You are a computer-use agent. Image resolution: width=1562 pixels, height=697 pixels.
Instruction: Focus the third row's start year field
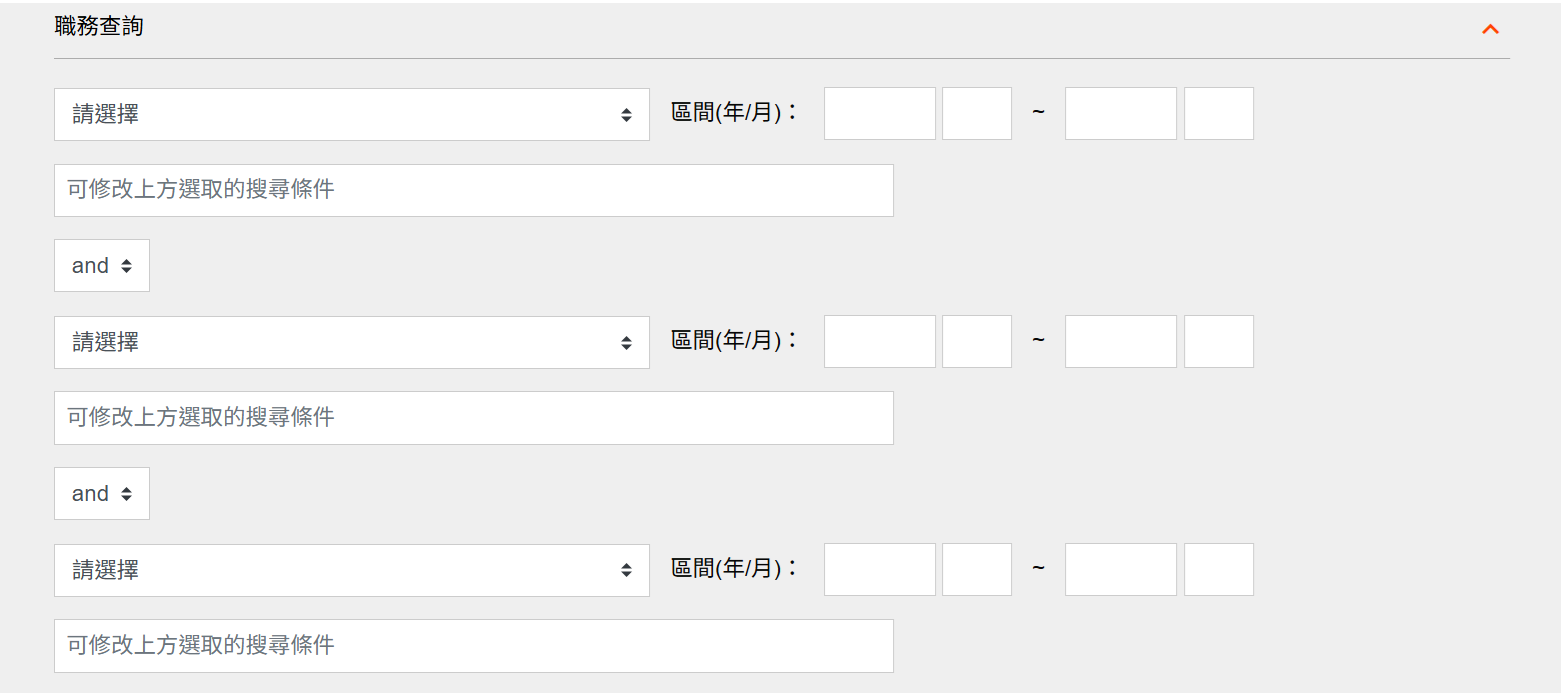tap(879, 569)
